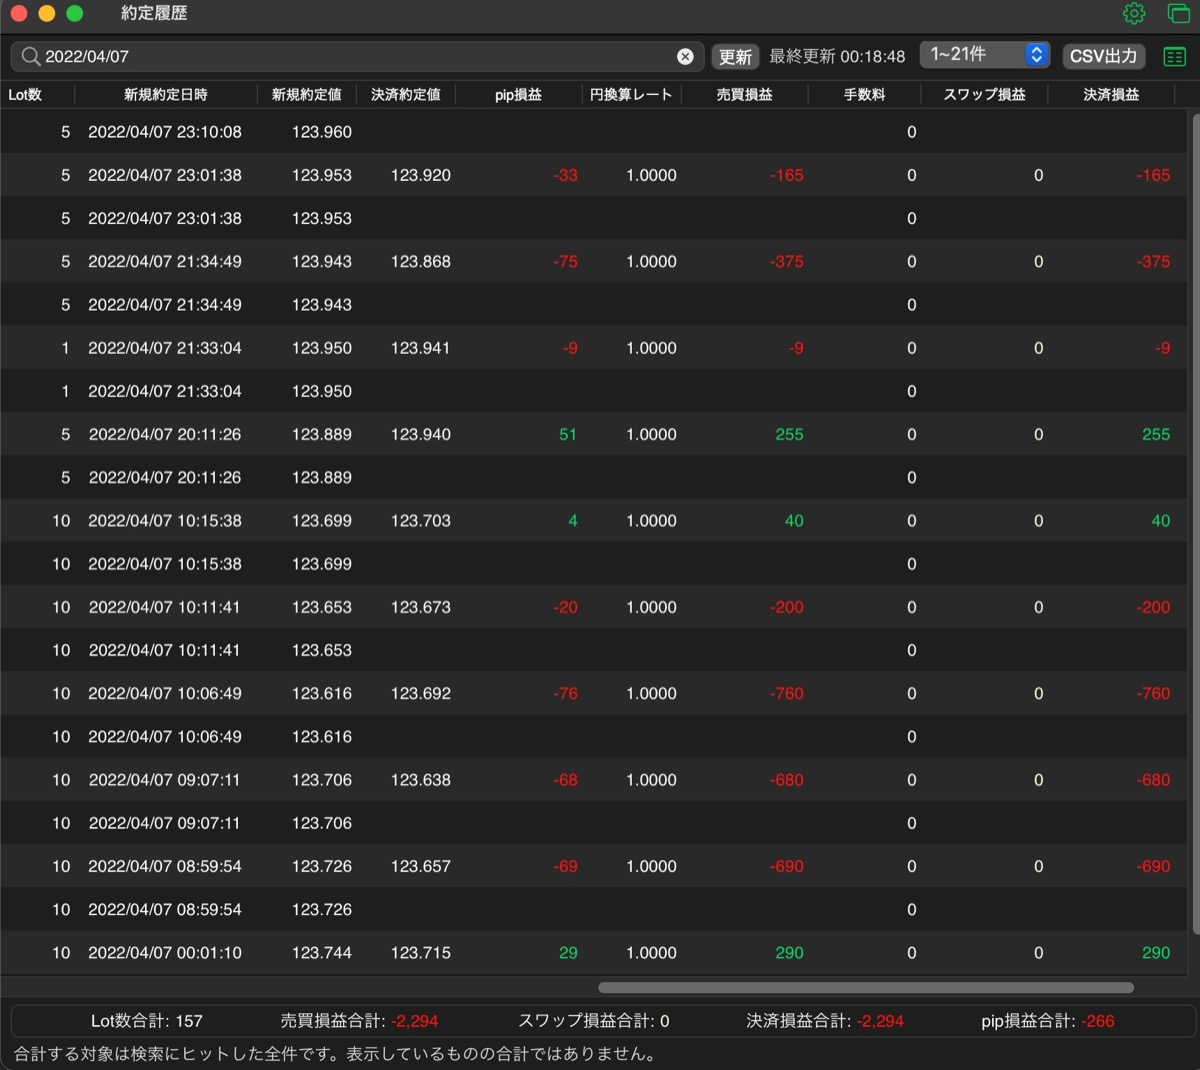This screenshot has height=1070, width=1200.
Task: Open the 1~21件 page range dropdown
Action: point(985,54)
